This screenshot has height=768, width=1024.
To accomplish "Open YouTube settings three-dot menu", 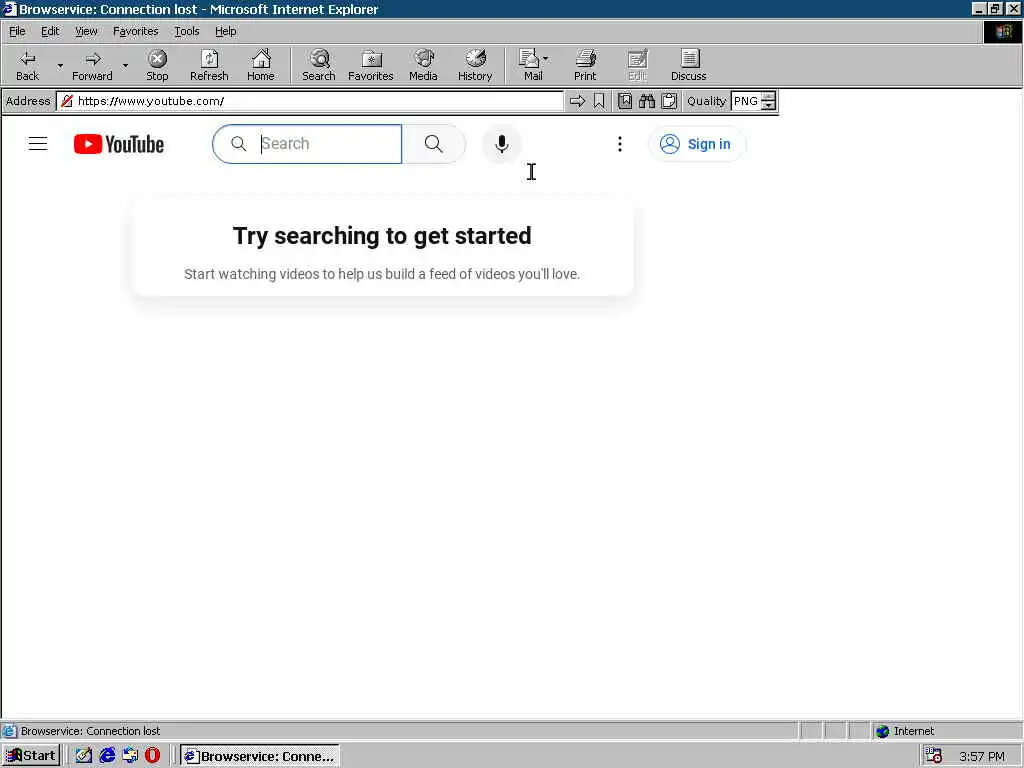I will pyautogui.click(x=620, y=144).
